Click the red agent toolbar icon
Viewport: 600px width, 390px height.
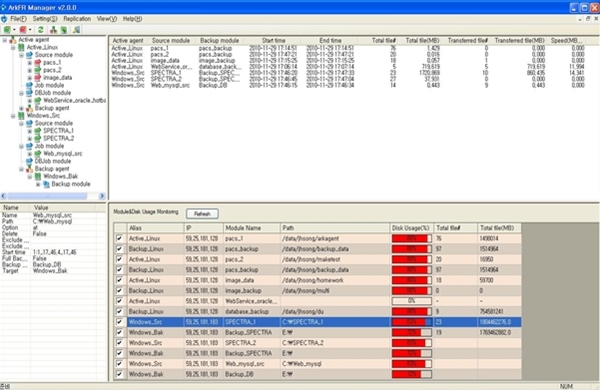coord(23,29)
